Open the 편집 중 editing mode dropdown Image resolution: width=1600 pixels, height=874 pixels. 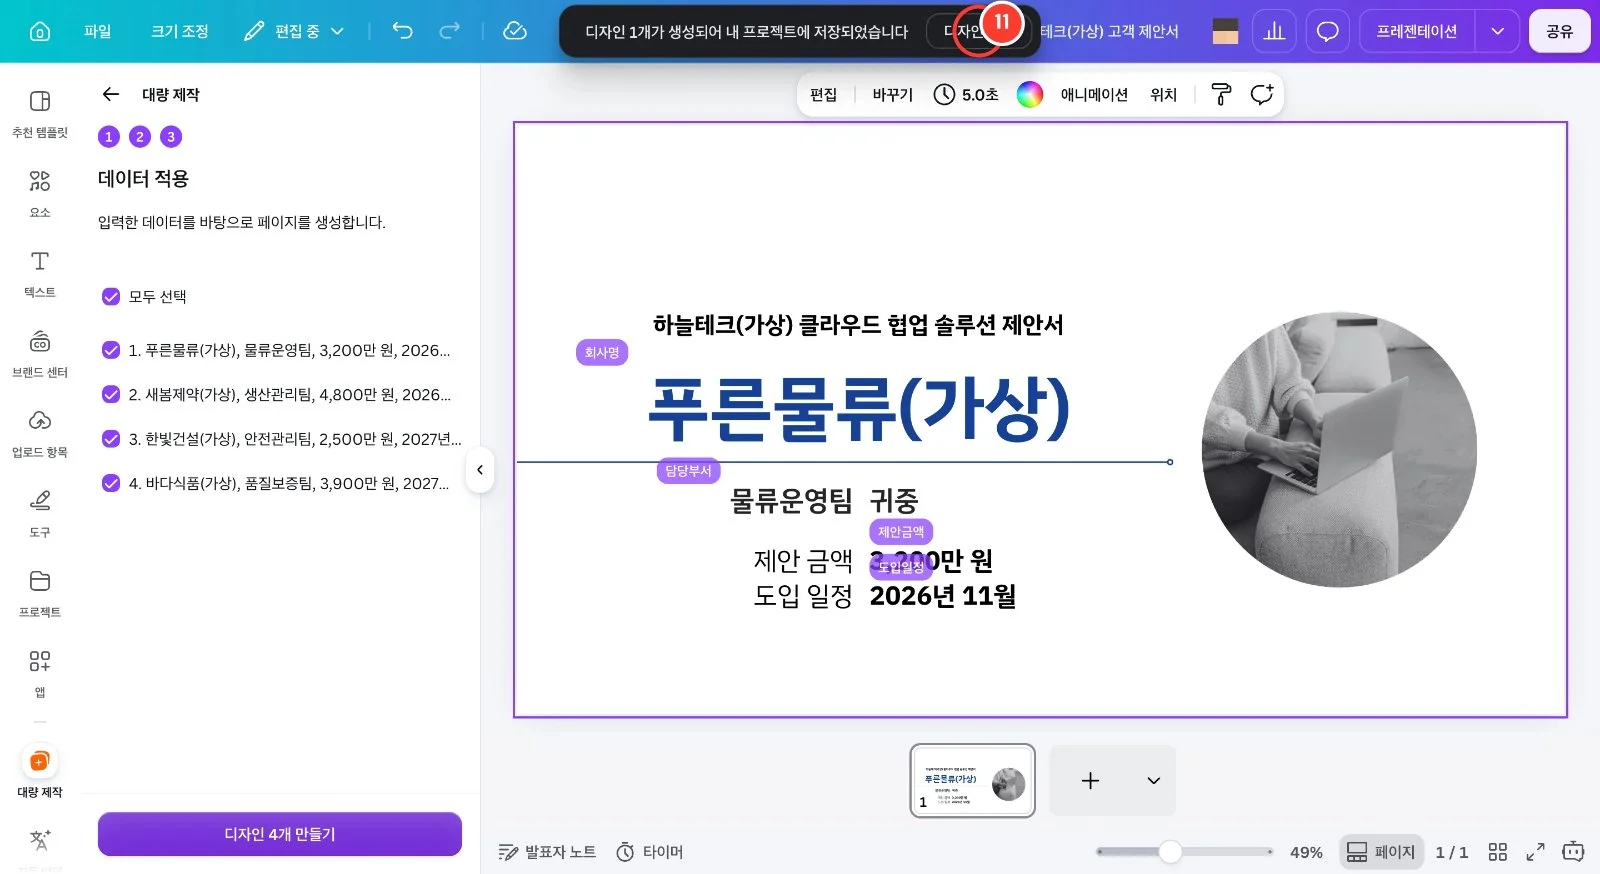tap(294, 31)
